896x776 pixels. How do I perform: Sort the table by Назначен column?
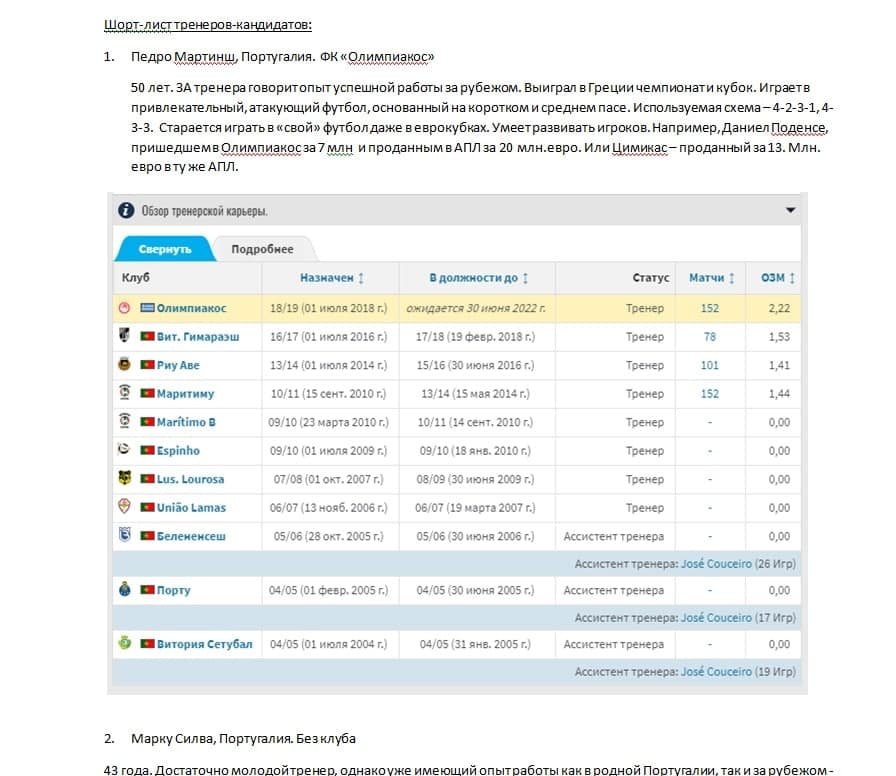tap(332, 278)
